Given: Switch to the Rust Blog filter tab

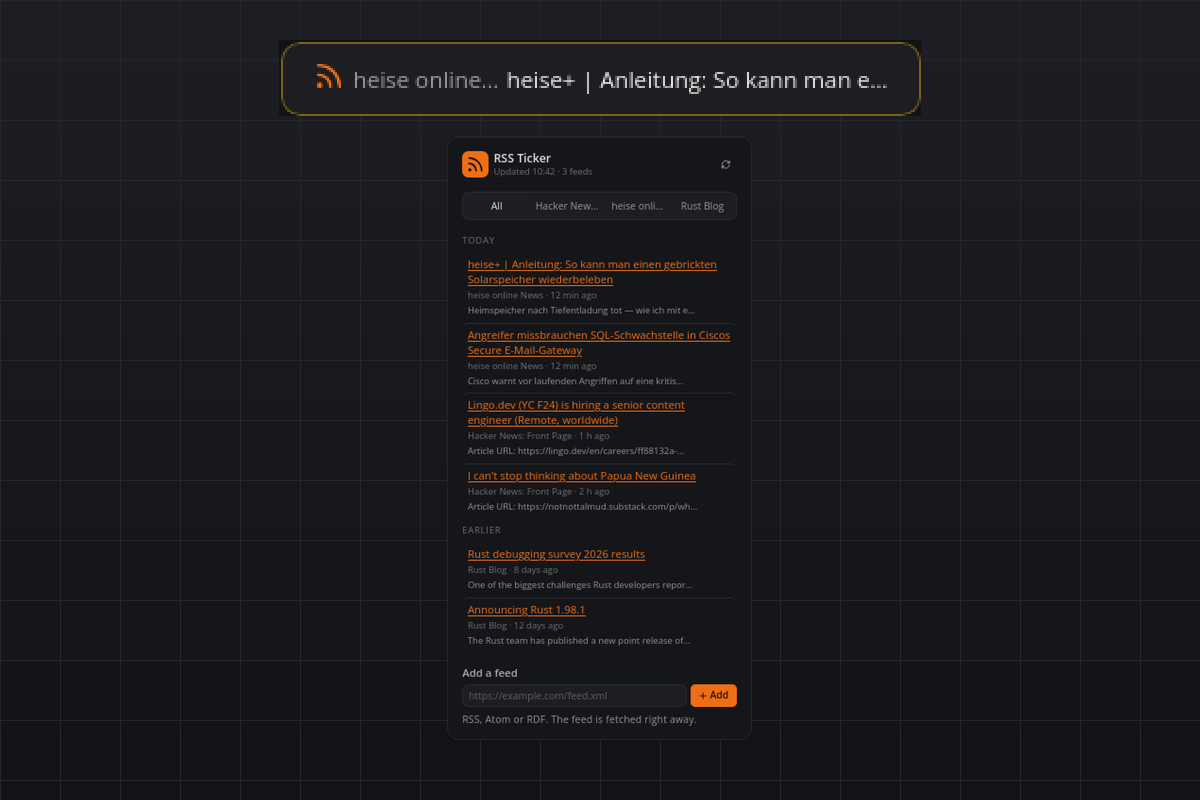Looking at the screenshot, I should tap(702, 206).
